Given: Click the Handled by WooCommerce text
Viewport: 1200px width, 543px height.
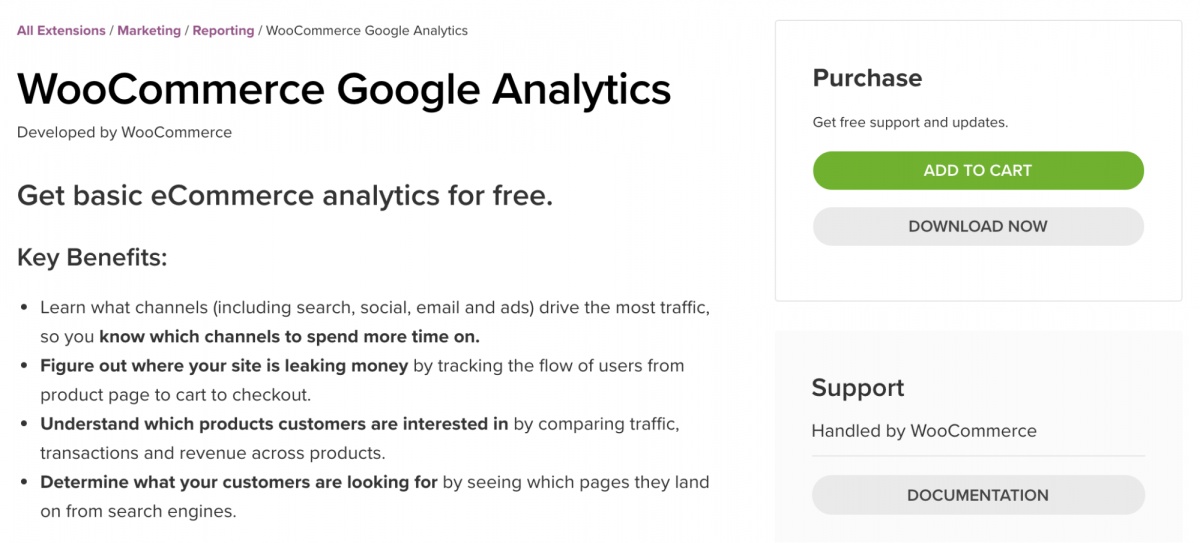Looking at the screenshot, I should coord(923,431).
